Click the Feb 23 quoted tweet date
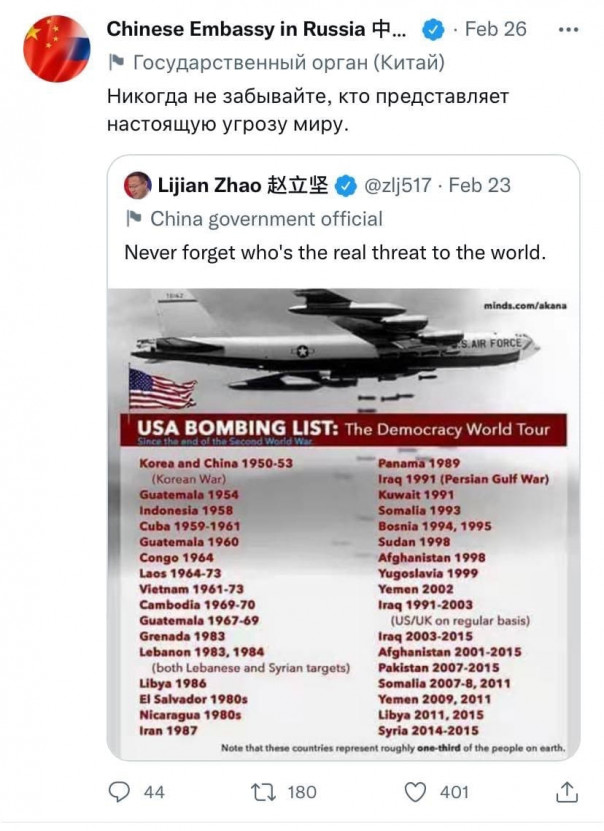The image size is (604, 831). pyautogui.click(x=480, y=186)
